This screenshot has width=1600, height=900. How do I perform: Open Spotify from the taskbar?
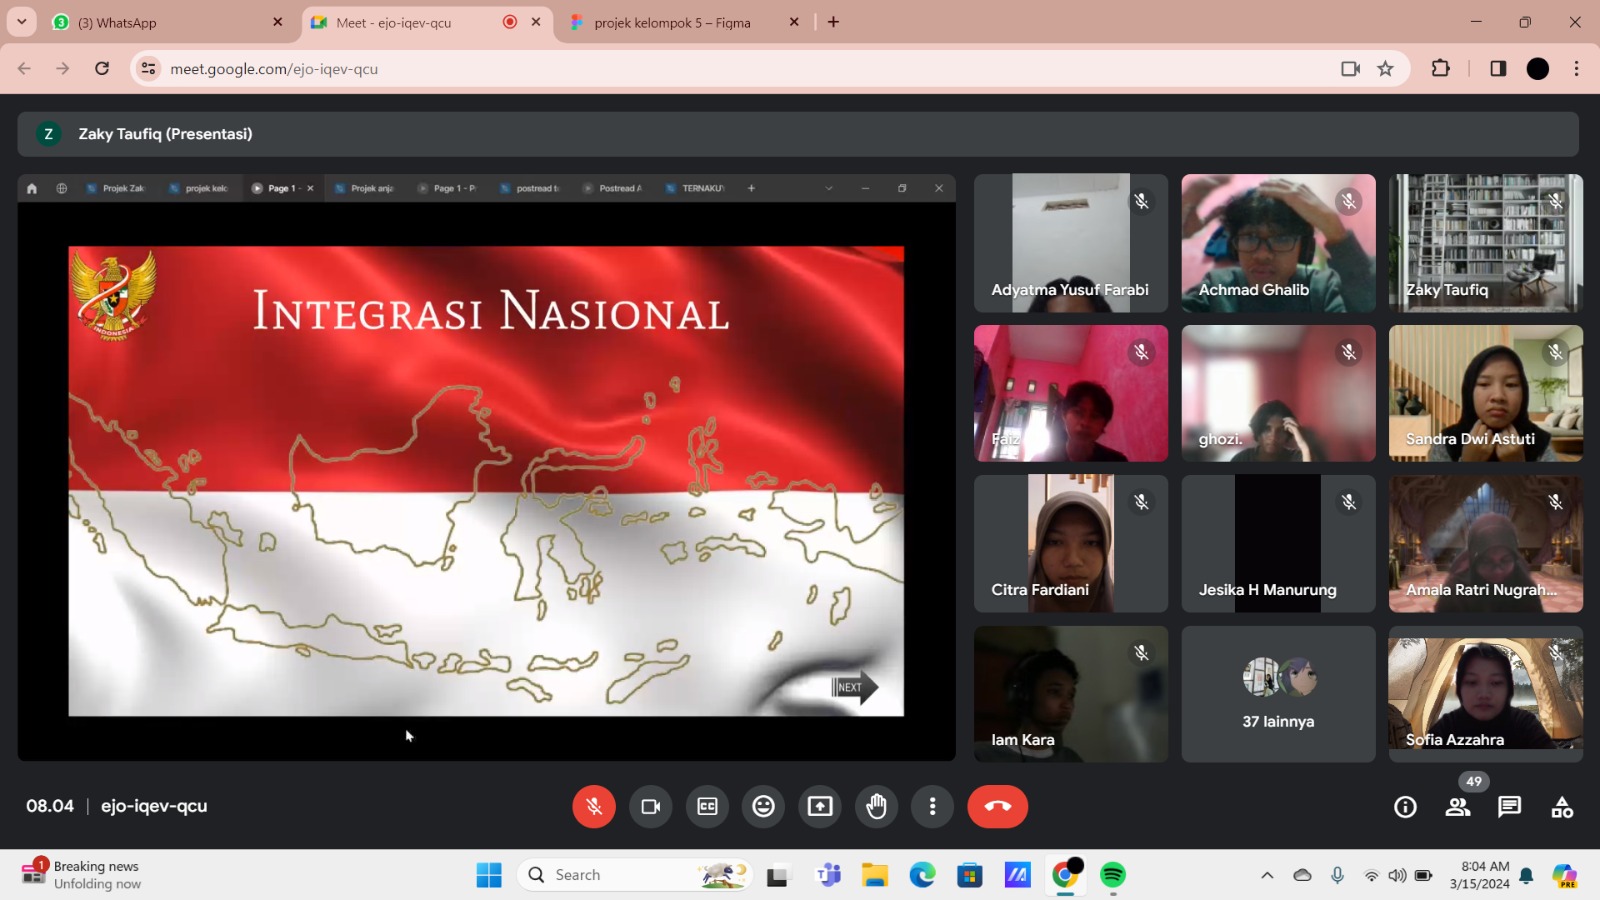1113,876
